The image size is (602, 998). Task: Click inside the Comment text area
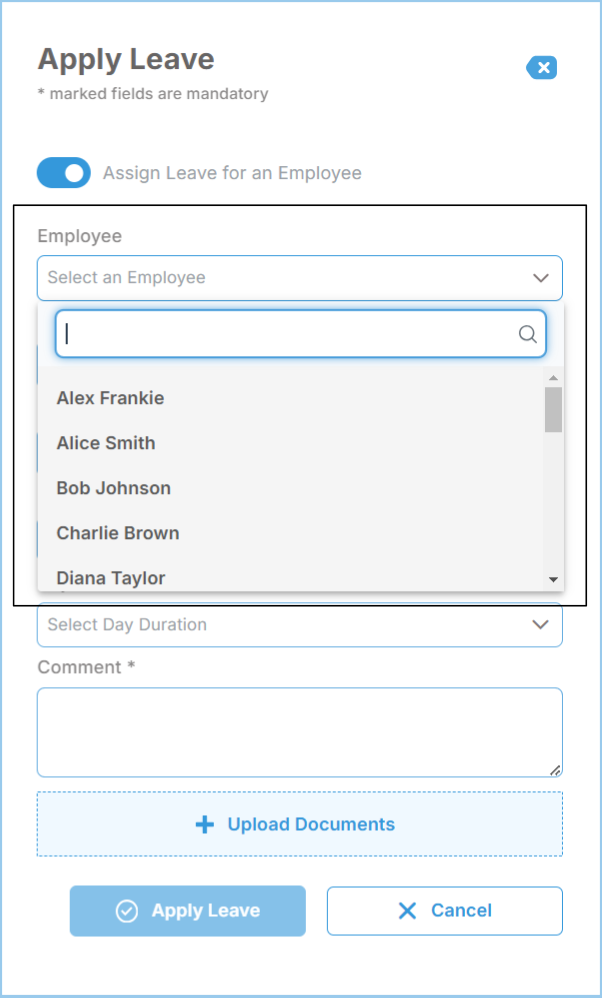[299, 732]
